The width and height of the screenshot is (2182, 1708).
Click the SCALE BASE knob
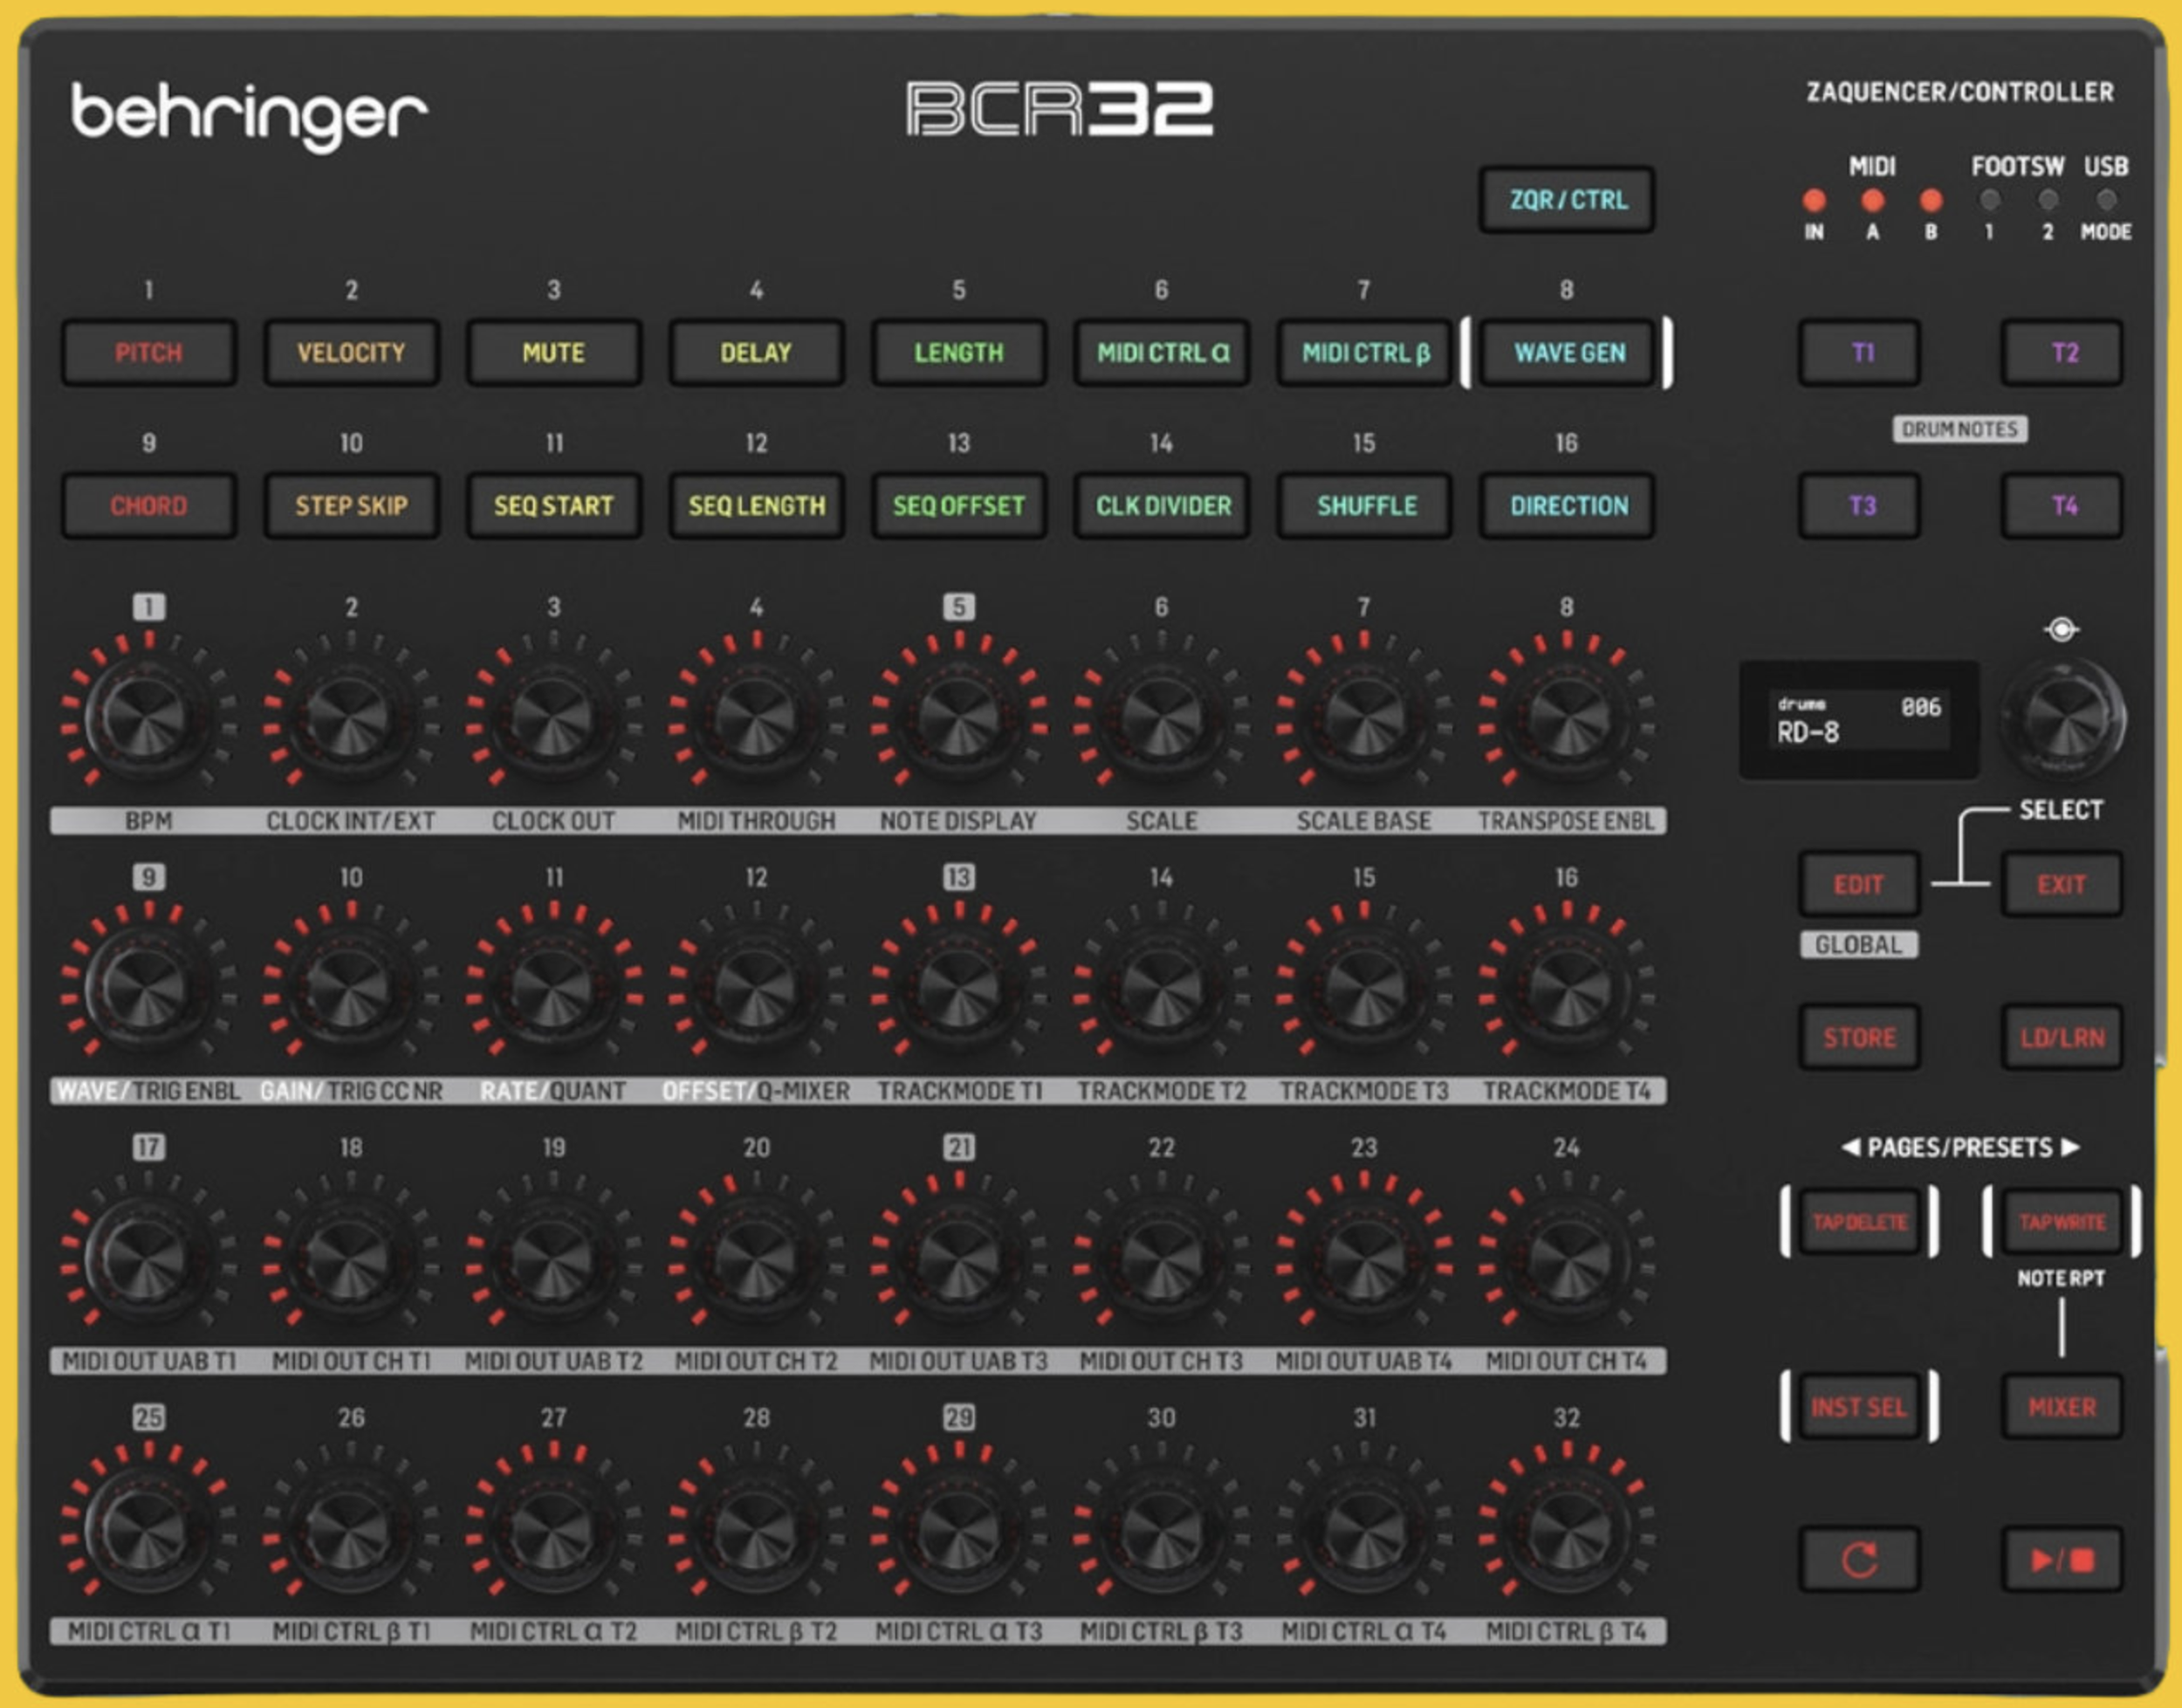pos(1364,717)
